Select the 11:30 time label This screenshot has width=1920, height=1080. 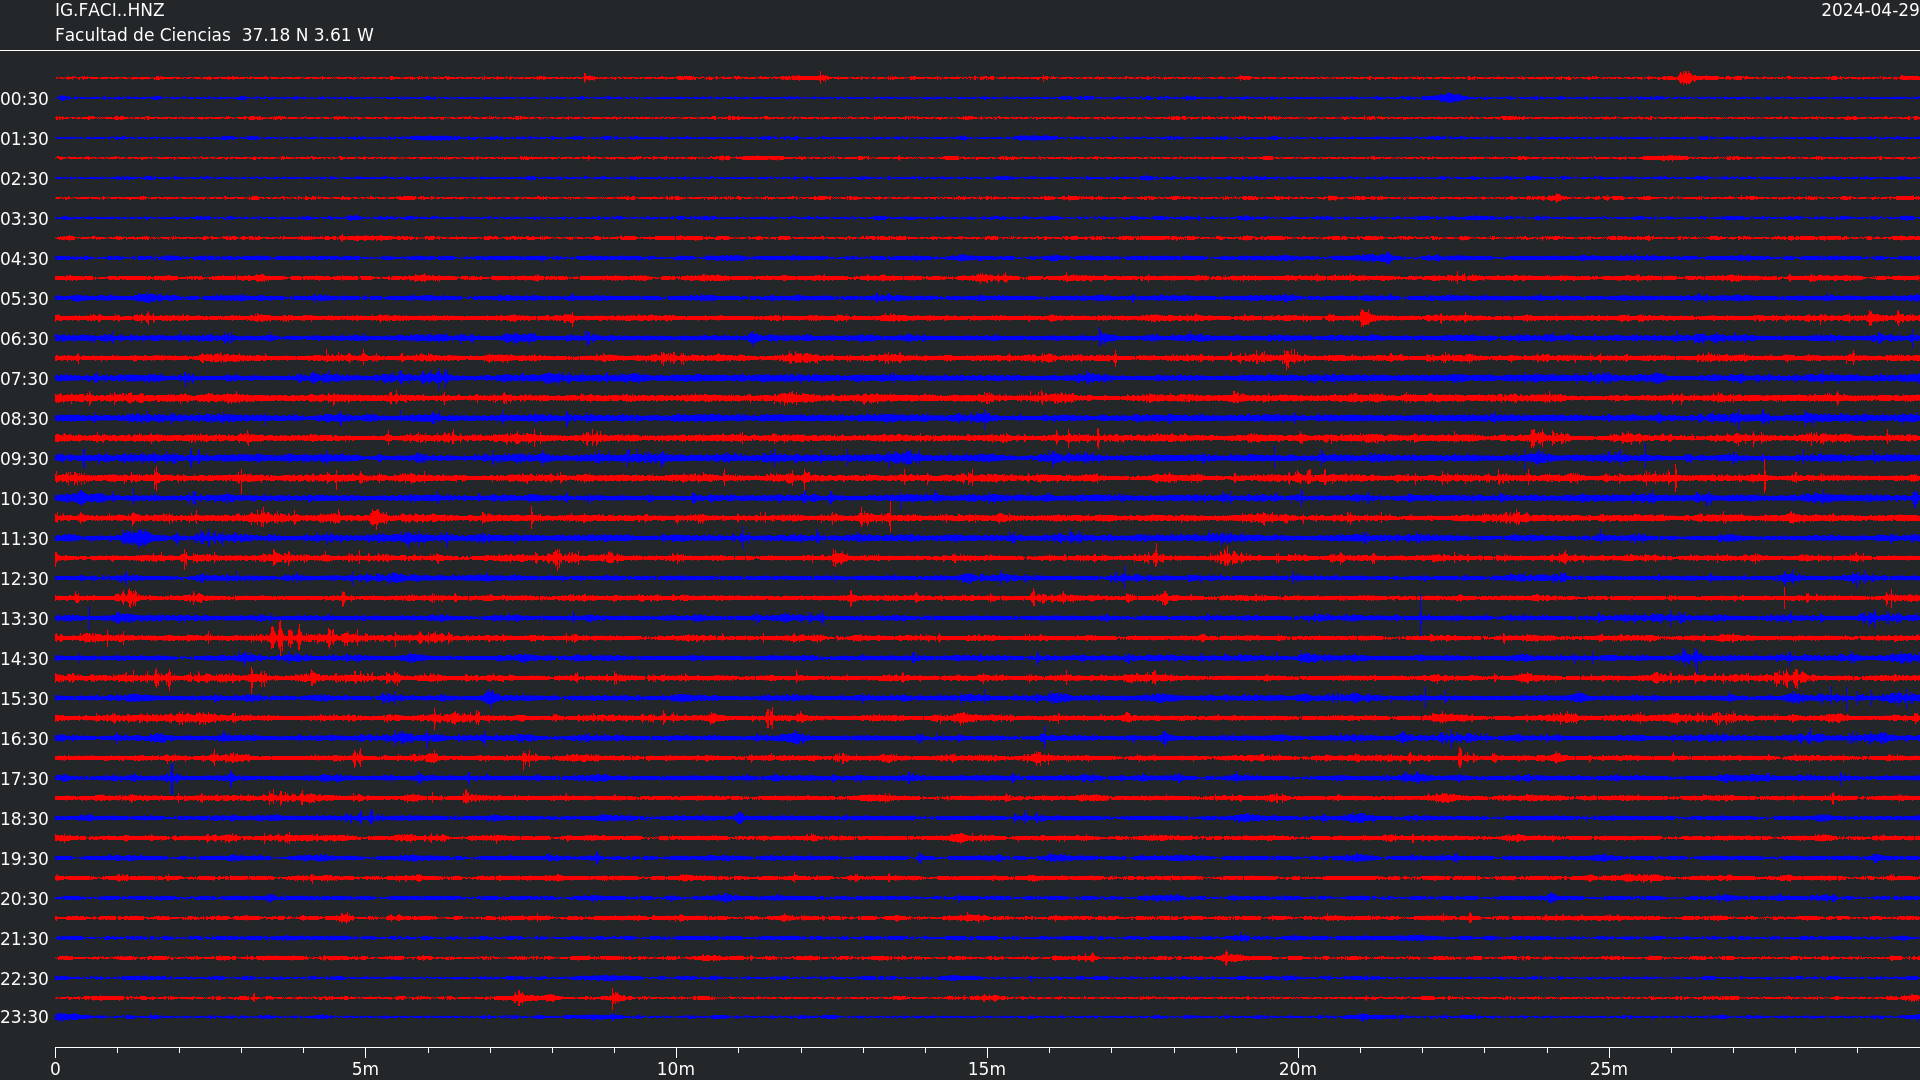(25, 539)
